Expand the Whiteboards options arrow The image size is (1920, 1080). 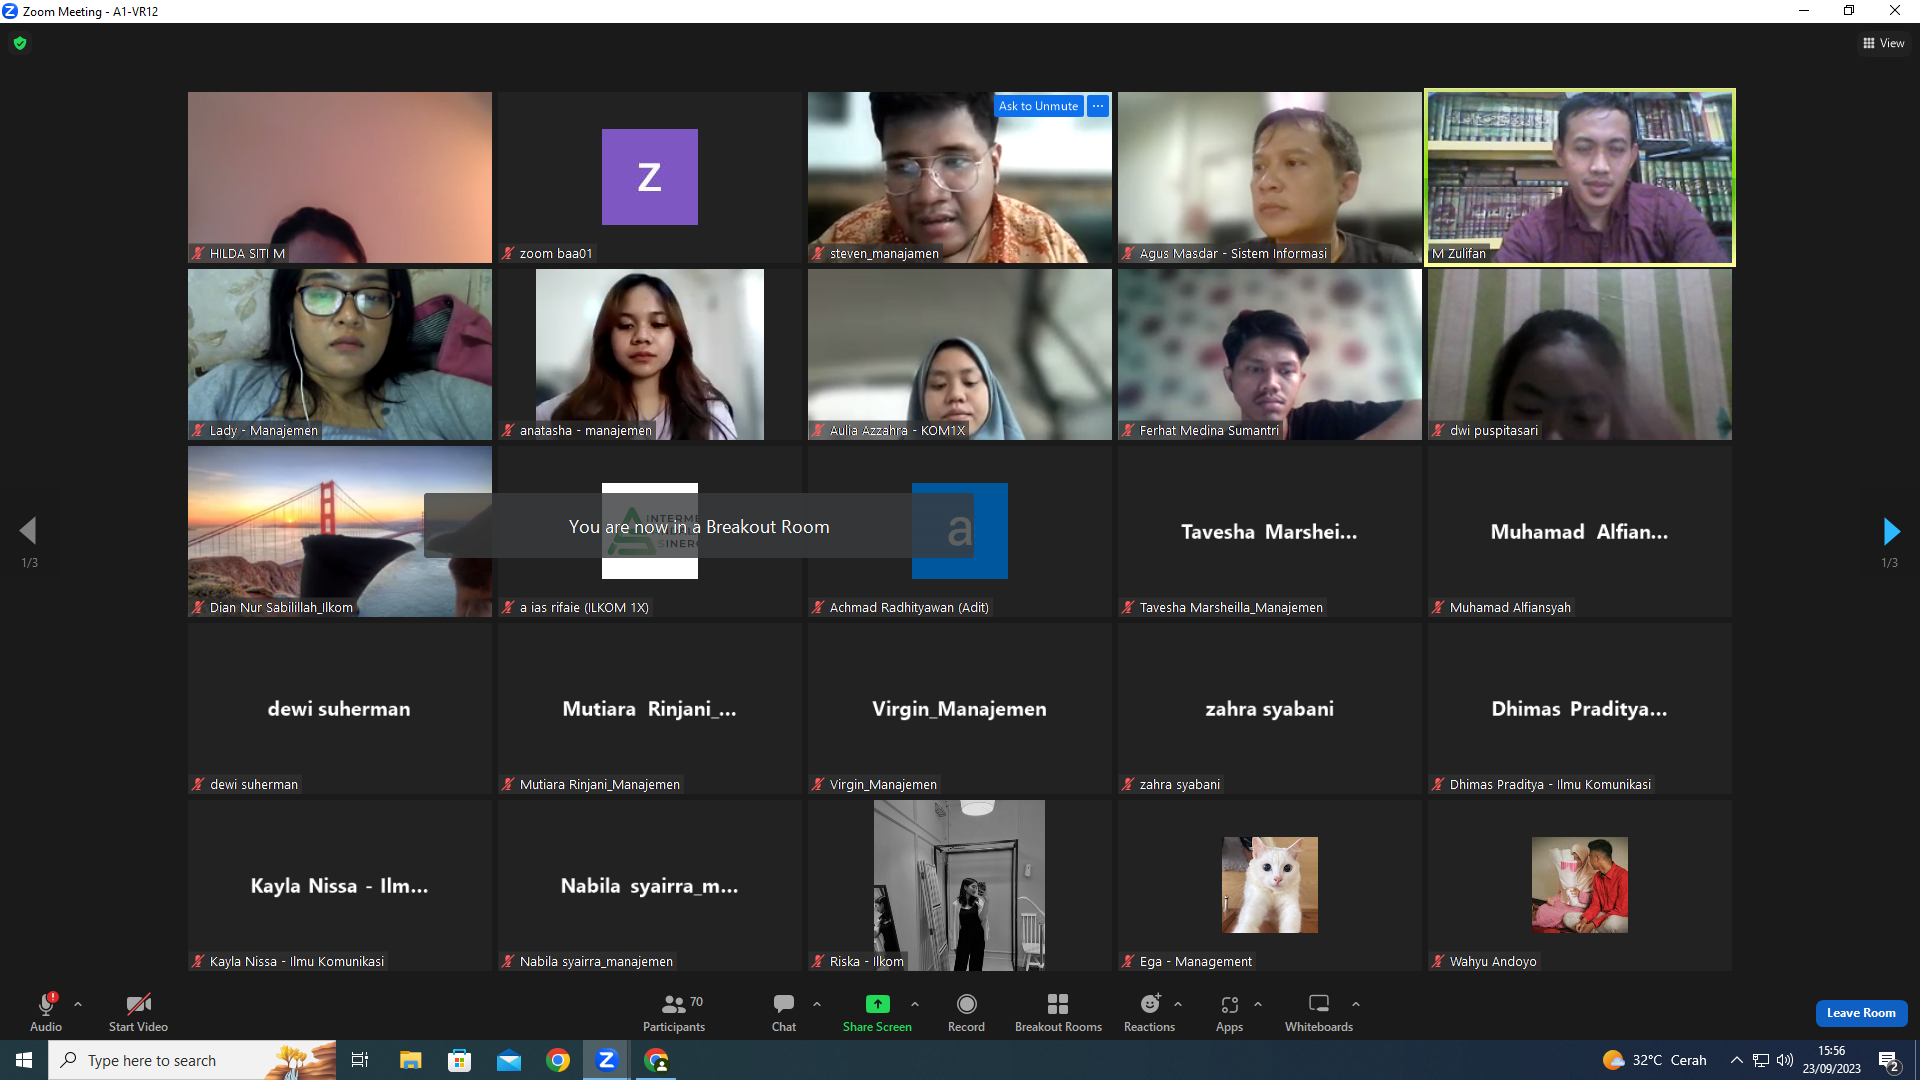[x=1356, y=1004]
